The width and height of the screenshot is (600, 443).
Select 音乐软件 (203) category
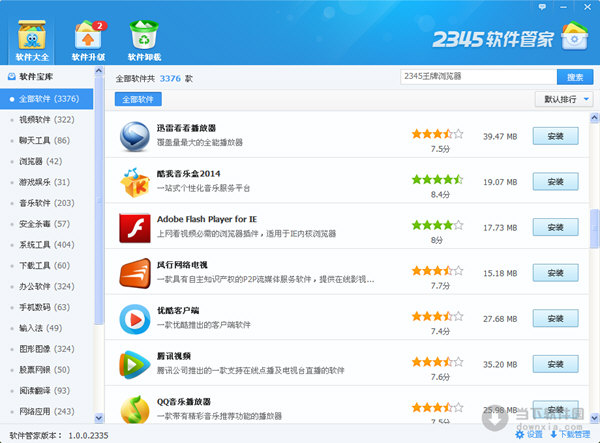[46, 203]
